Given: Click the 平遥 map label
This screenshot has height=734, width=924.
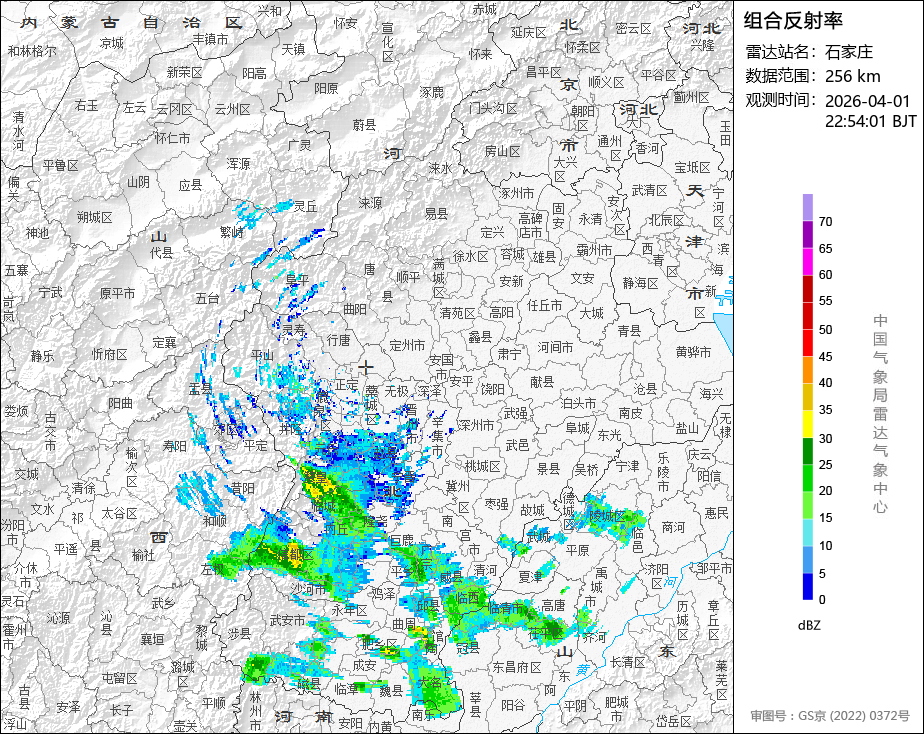Looking at the screenshot, I should 65,548.
